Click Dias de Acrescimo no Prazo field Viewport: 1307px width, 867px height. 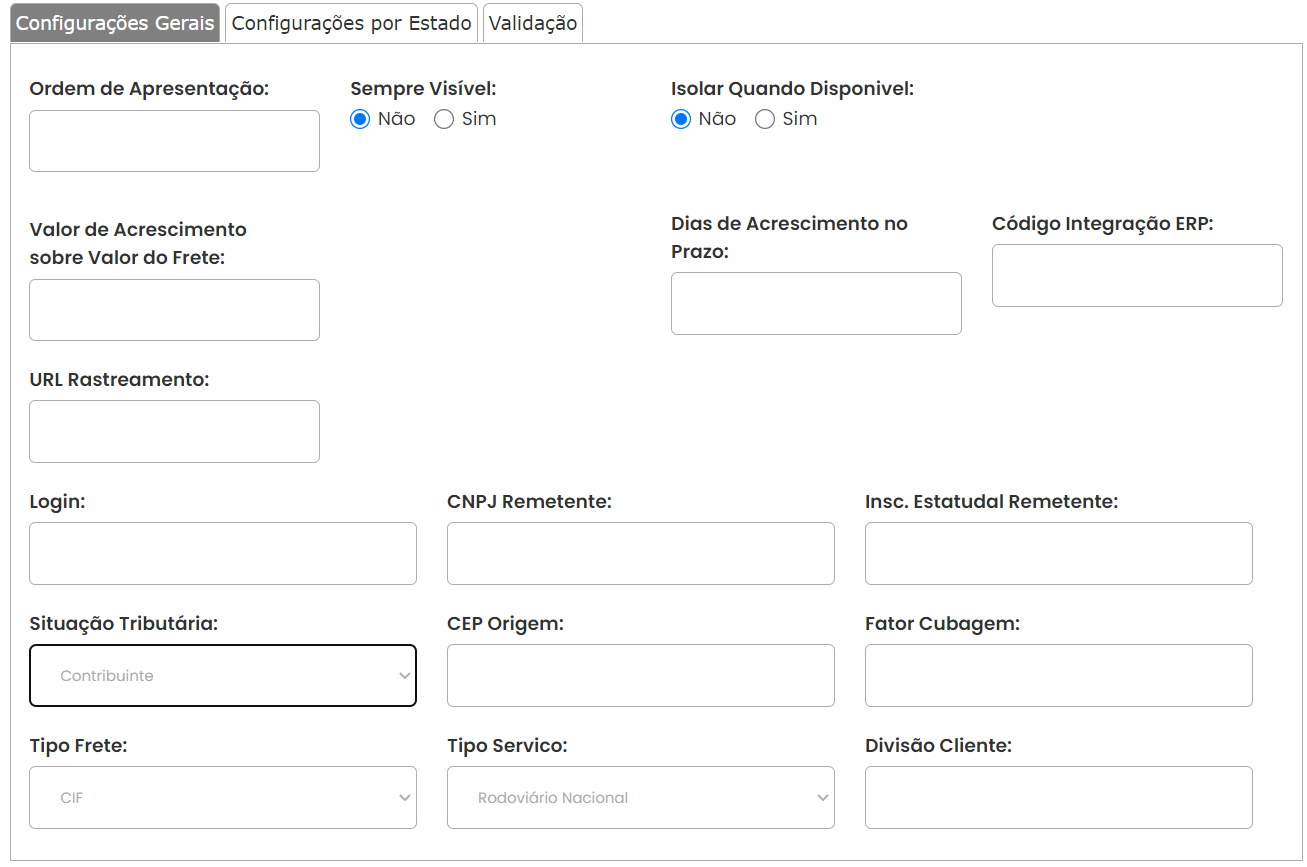816,303
